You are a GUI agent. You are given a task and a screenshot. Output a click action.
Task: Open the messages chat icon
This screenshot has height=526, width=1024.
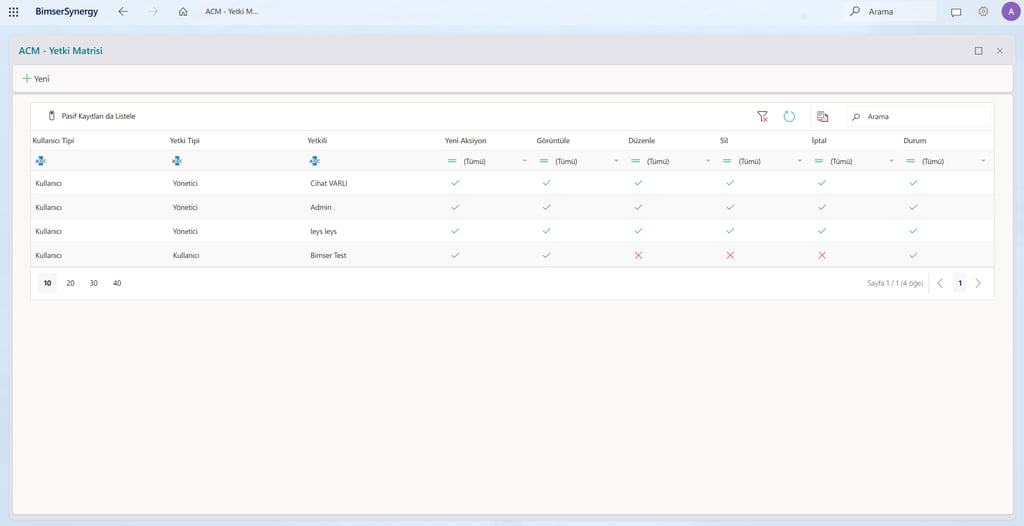point(956,12)
